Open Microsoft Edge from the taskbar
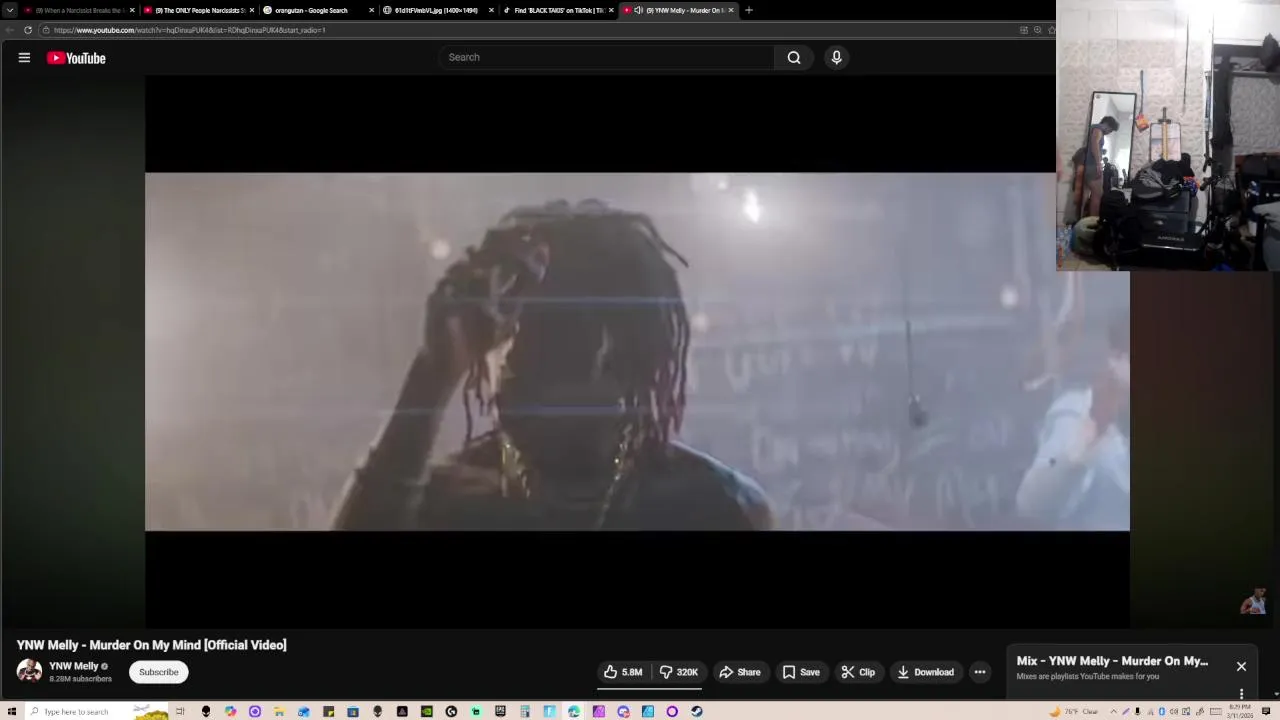 click(x=574, y=712)
